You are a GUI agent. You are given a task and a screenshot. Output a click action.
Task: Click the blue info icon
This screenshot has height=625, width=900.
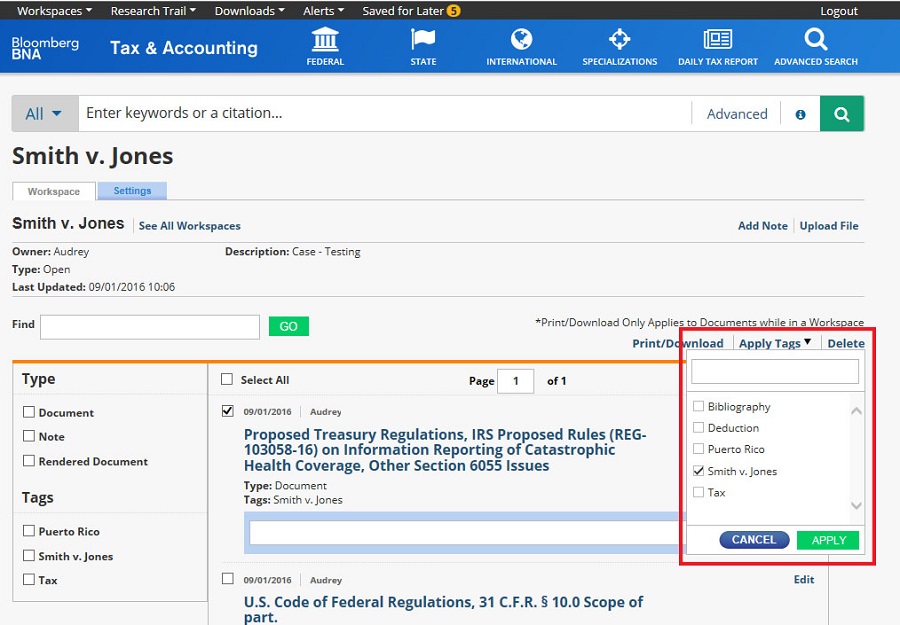click(800, 115)
